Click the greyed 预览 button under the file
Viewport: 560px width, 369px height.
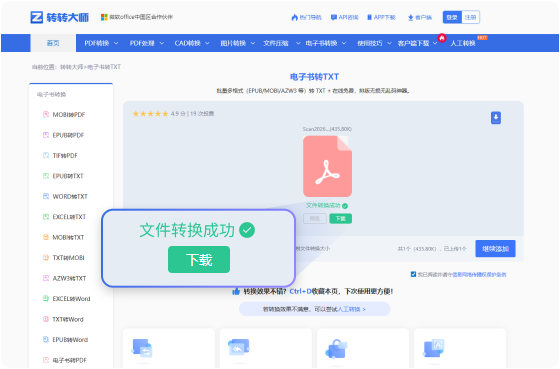pos(315,219)
